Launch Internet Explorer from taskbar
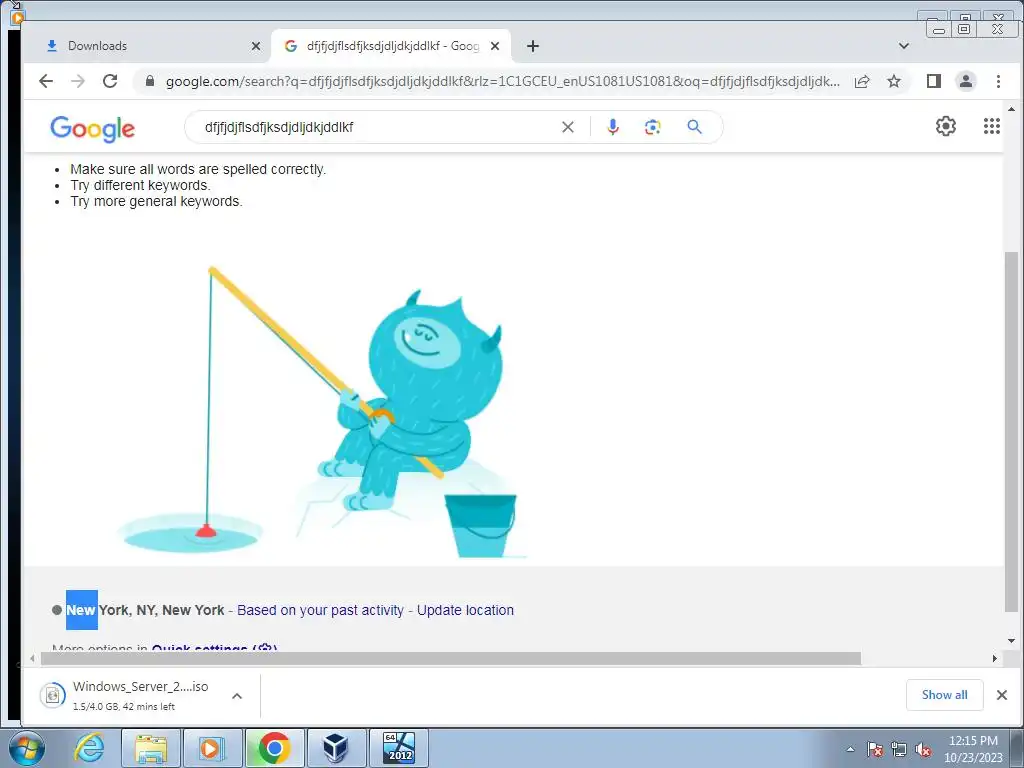 (89, 748)
